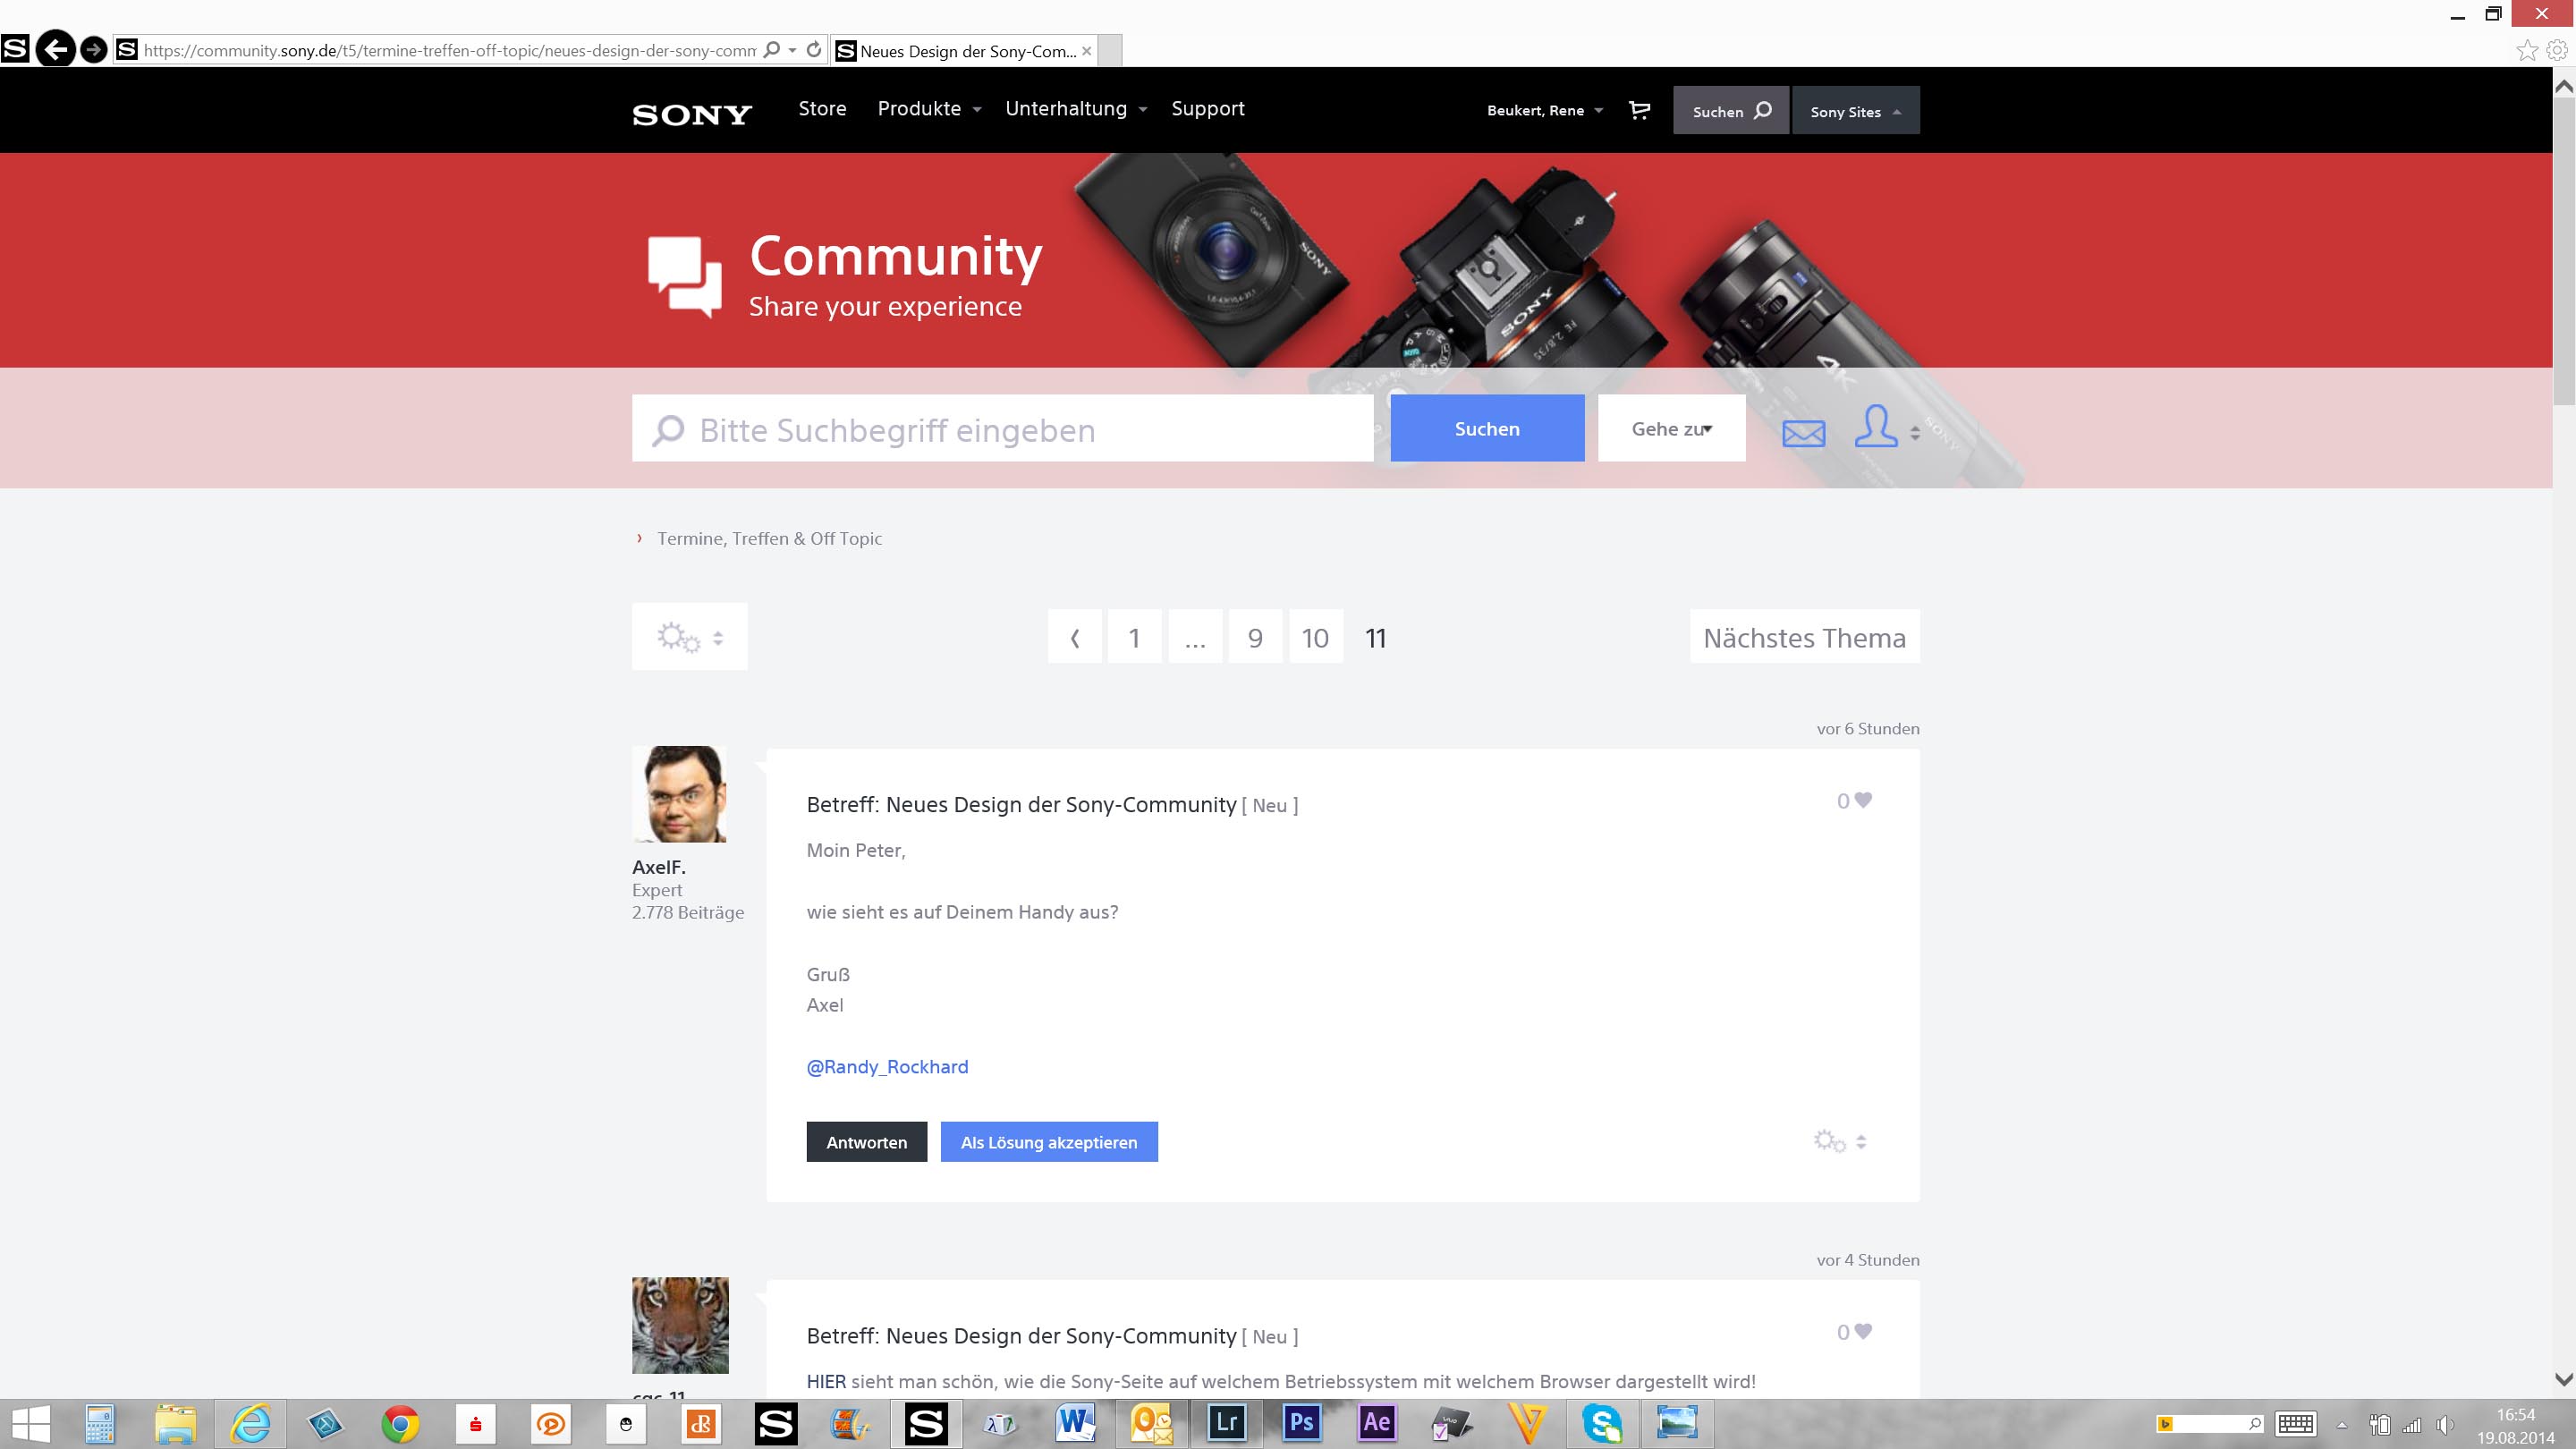2576x1449 pixels.
Task: Go to previous page arrow in pagination
Action: 1075,637
